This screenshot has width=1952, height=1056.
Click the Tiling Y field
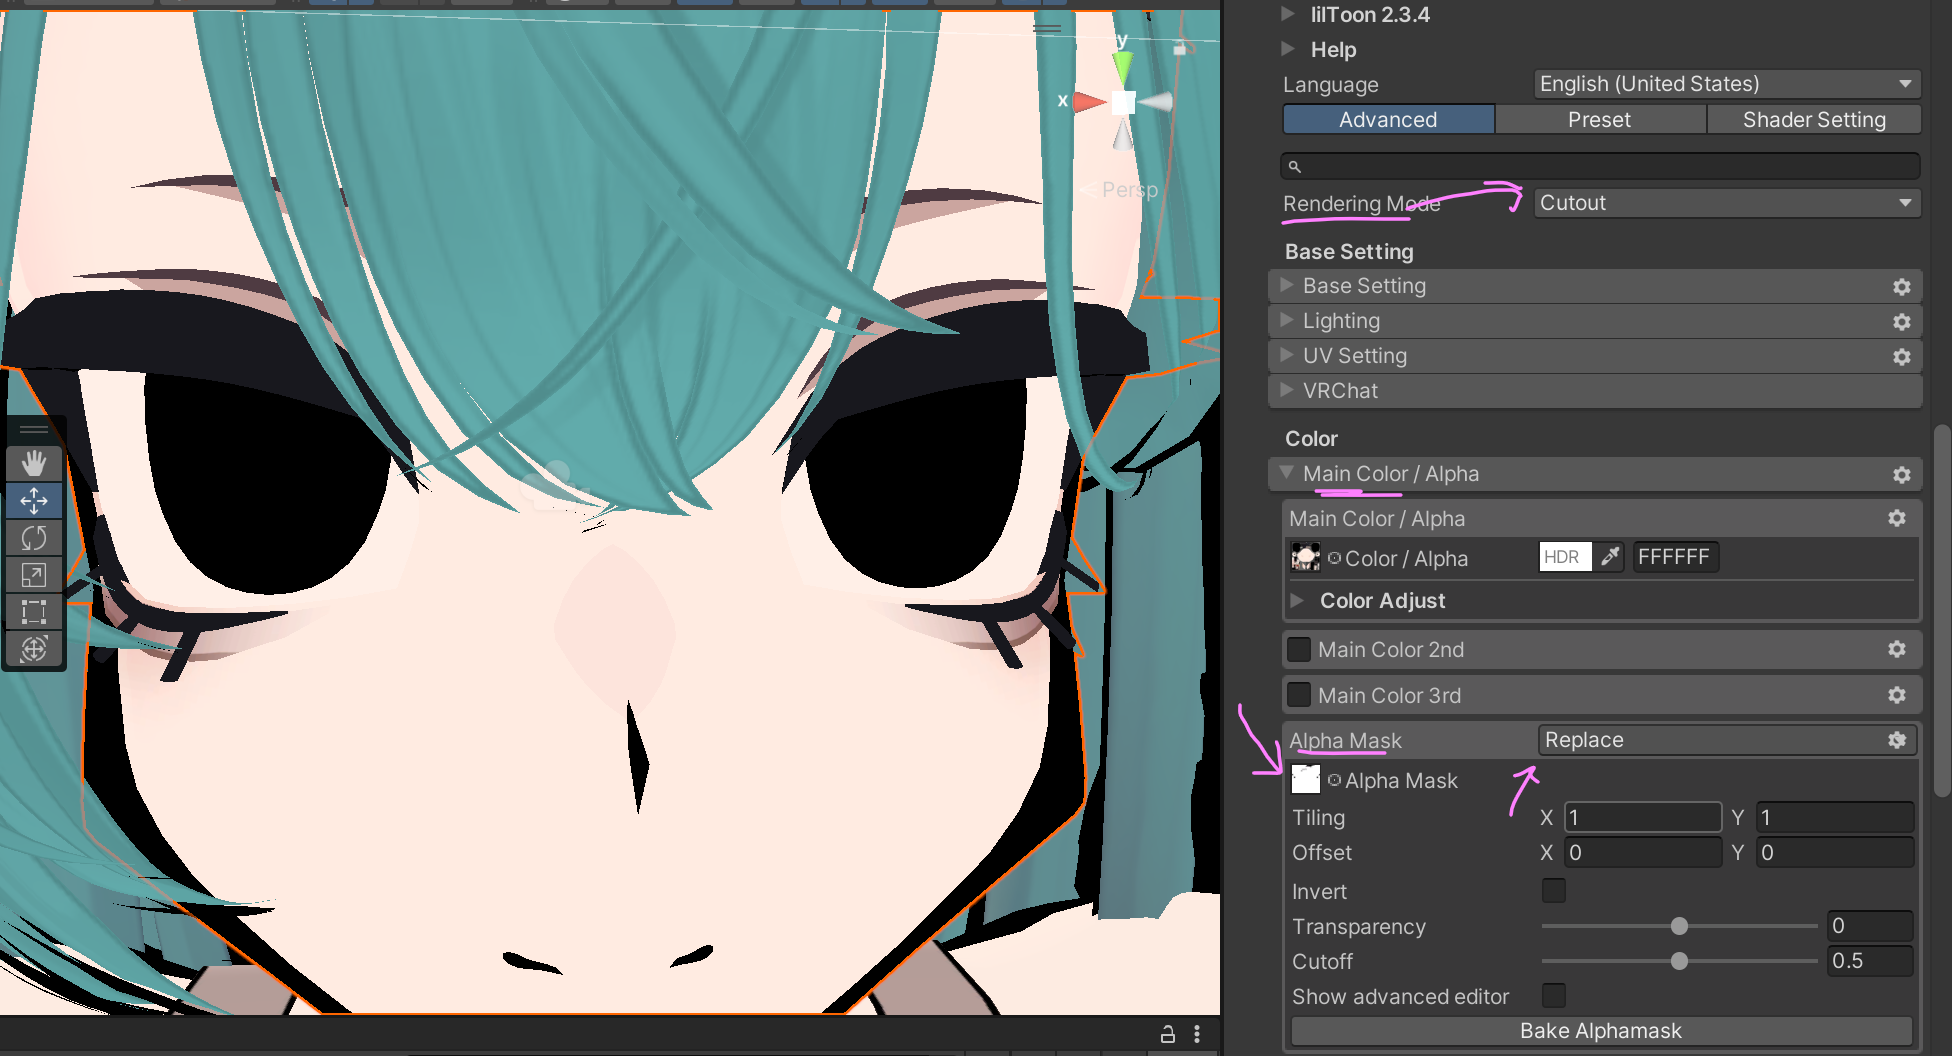click(1835, 818)
